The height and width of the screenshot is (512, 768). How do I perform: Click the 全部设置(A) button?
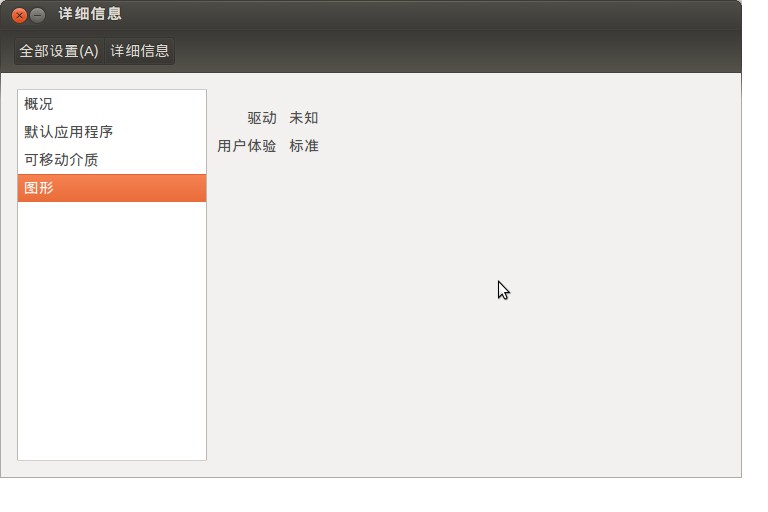[59, 51]
